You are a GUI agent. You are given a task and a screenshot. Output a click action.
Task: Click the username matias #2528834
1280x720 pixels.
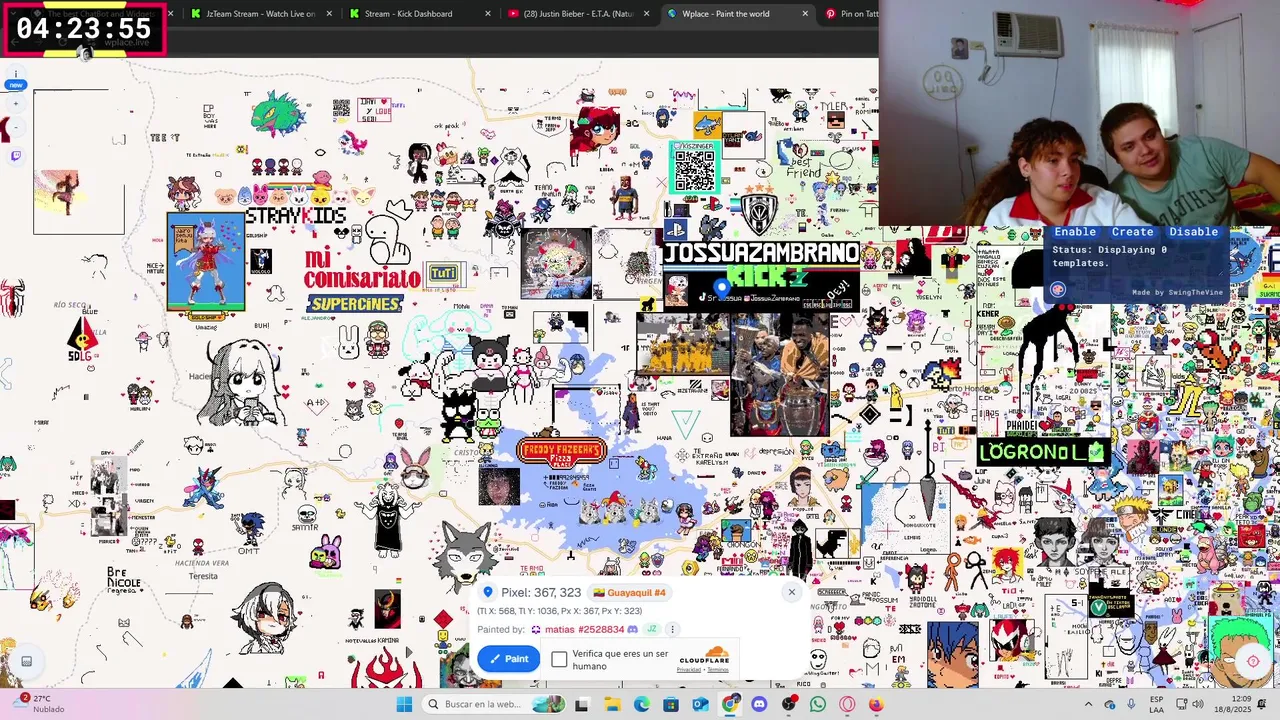[x=584, y=630]
